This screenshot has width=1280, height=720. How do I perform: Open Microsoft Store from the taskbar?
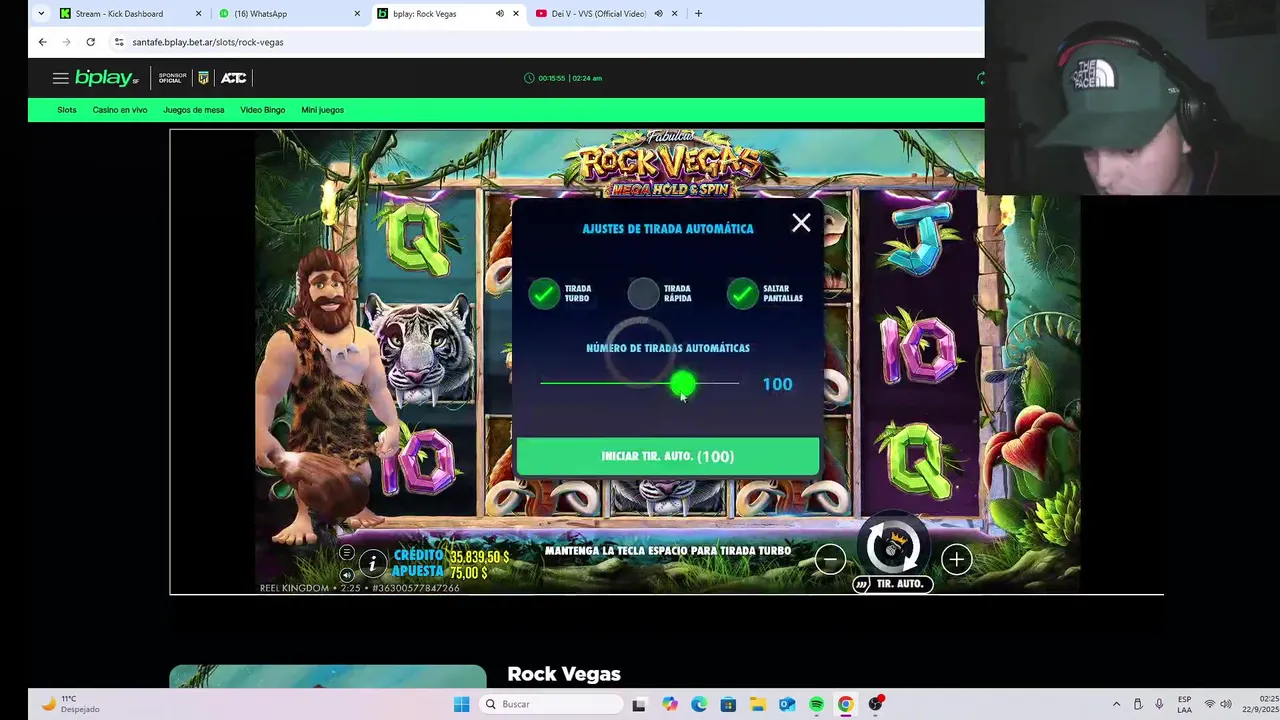tap(728, 704)
